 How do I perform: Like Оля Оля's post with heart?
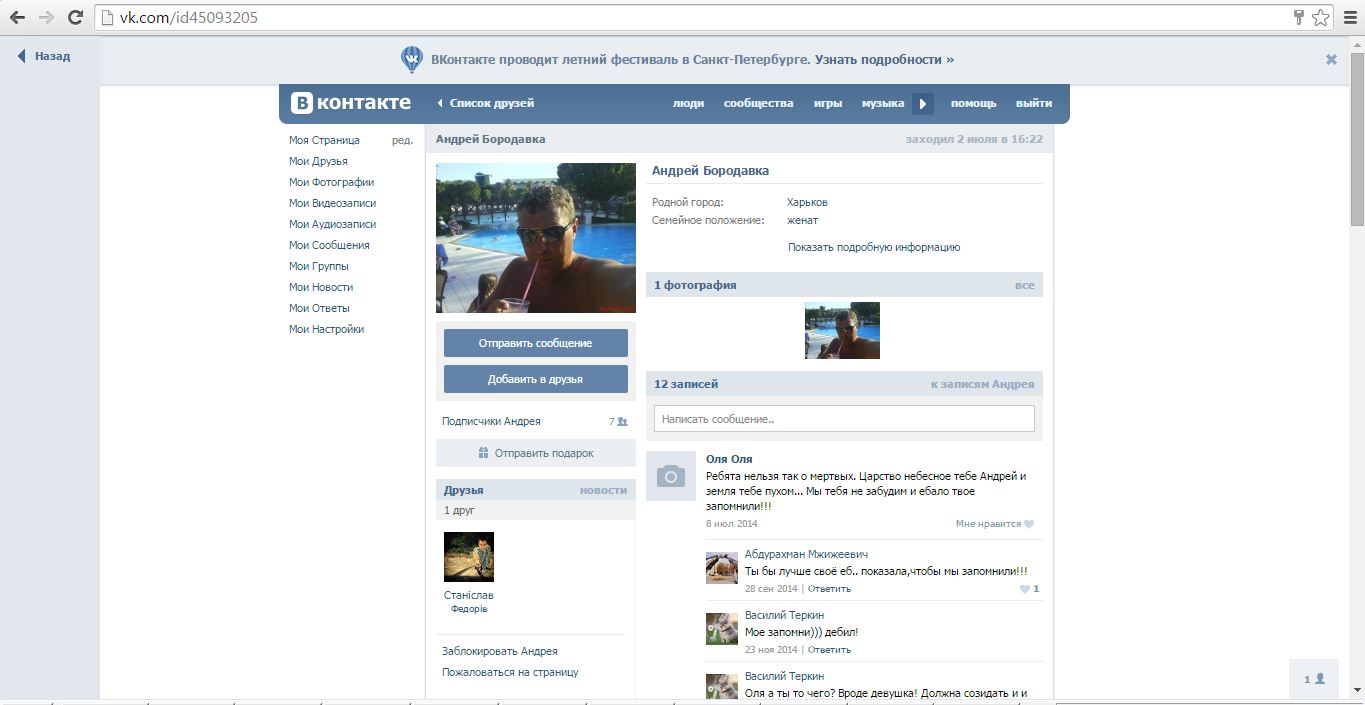(x=1028, y=524)
